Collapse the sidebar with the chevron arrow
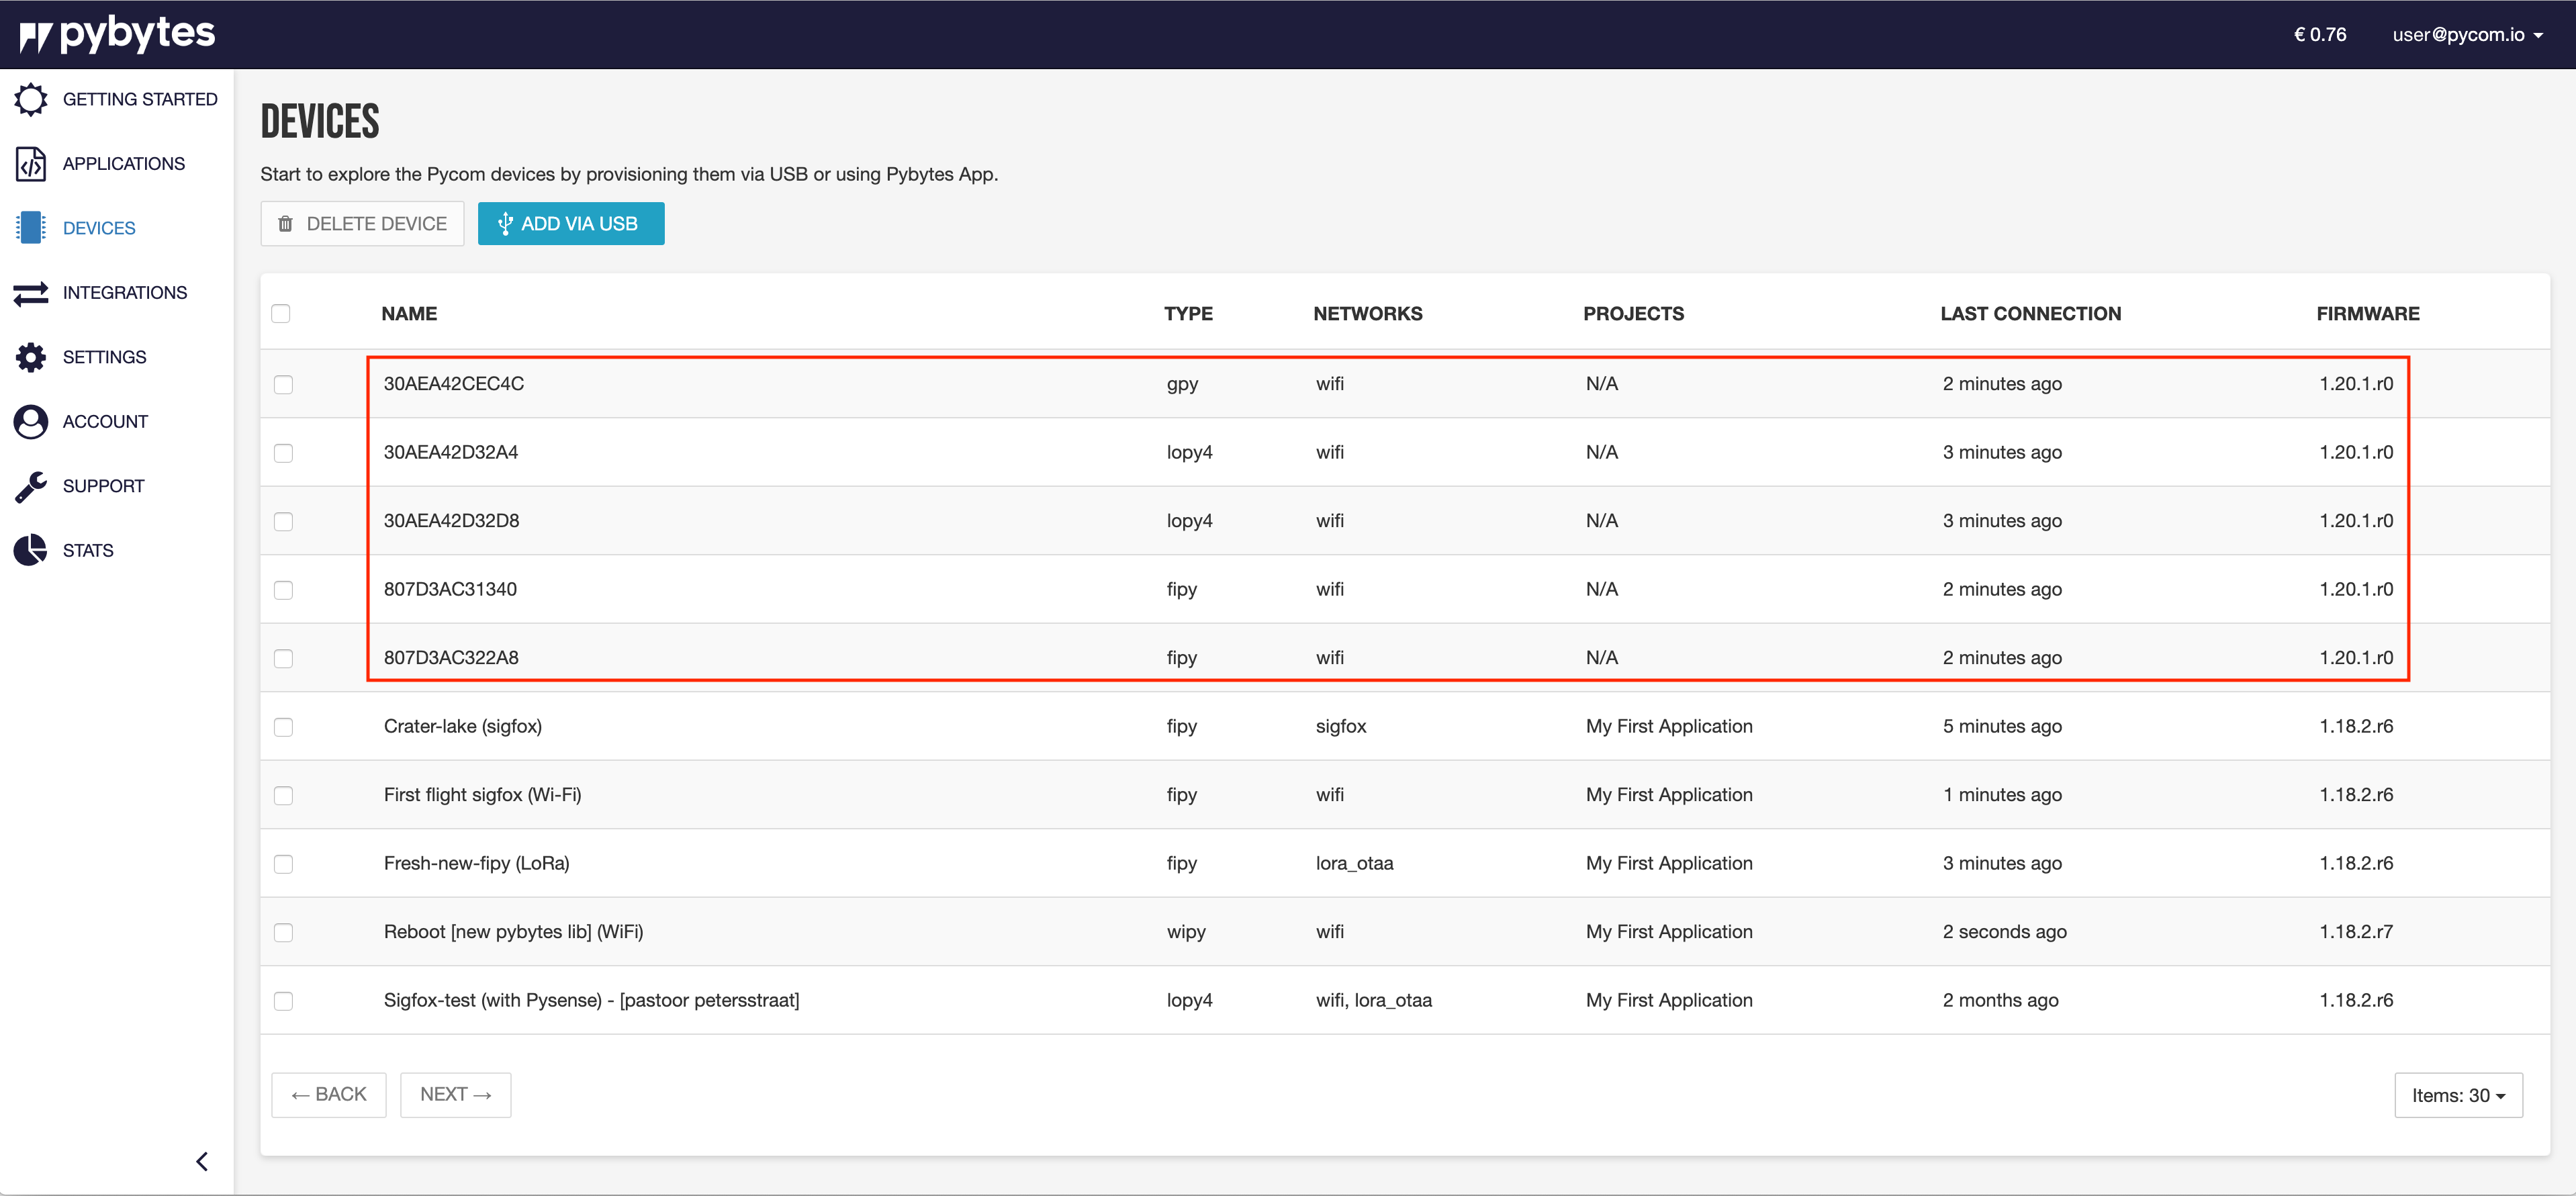The width and height of the screenshot is (2576, 1196). coord(202,1161)
